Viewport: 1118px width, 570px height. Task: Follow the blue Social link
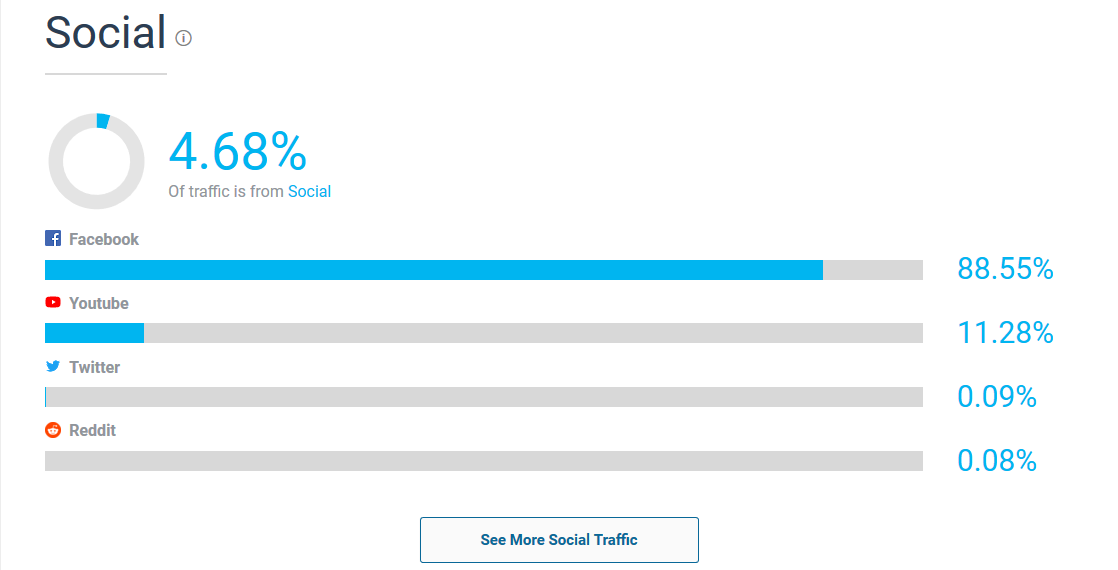309,191
